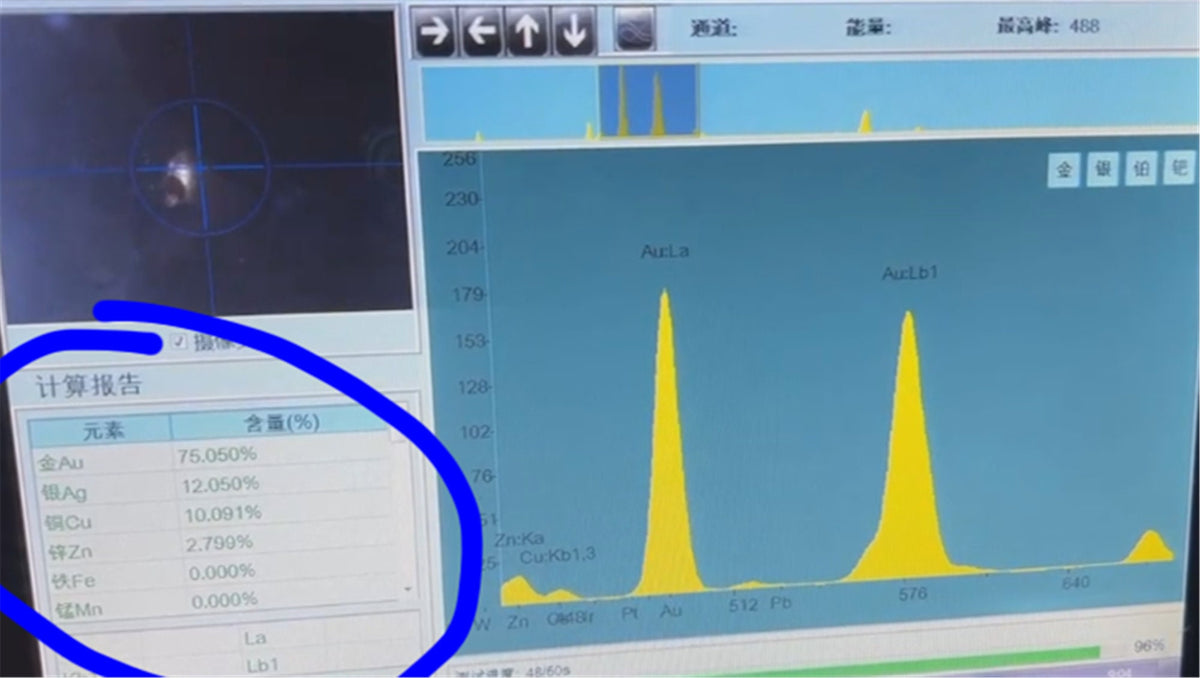Click the down arrow spectrum scale button
1200x678 pixels.
pyautogui.click(x=573, y=32)
